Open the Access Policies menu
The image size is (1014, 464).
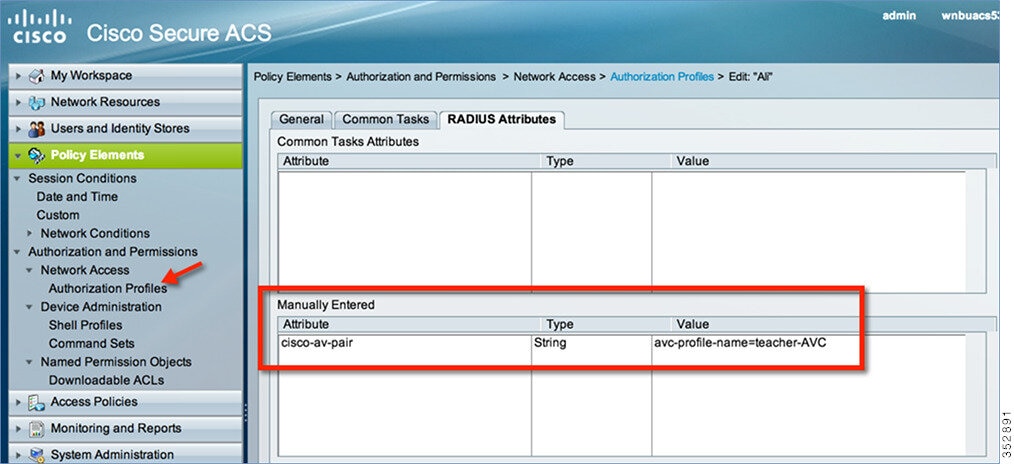125,402
